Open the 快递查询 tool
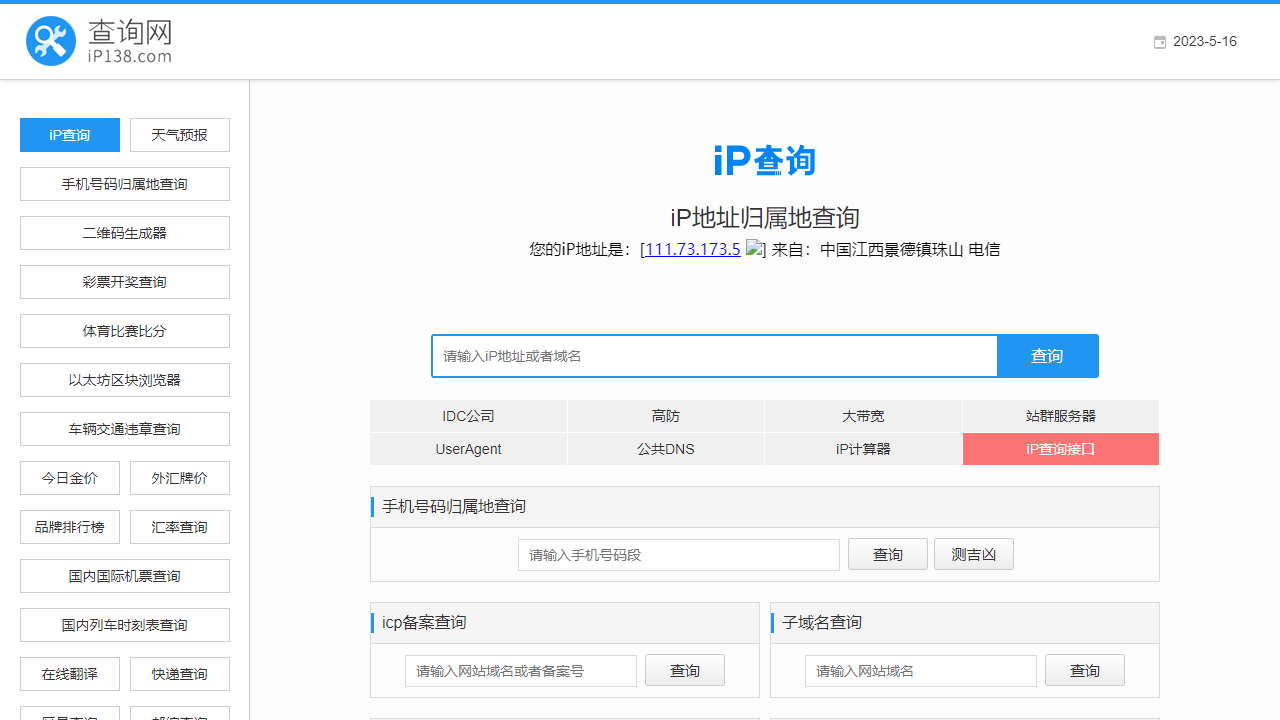1280x720 pixels. coord(179,673)
